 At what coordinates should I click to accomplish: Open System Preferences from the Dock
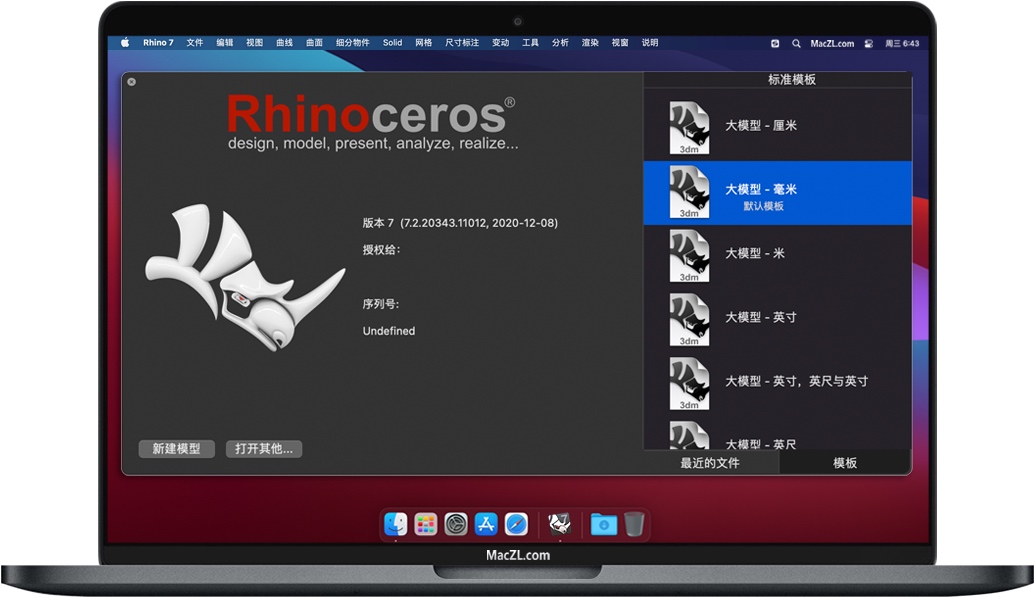click(456, 524)
